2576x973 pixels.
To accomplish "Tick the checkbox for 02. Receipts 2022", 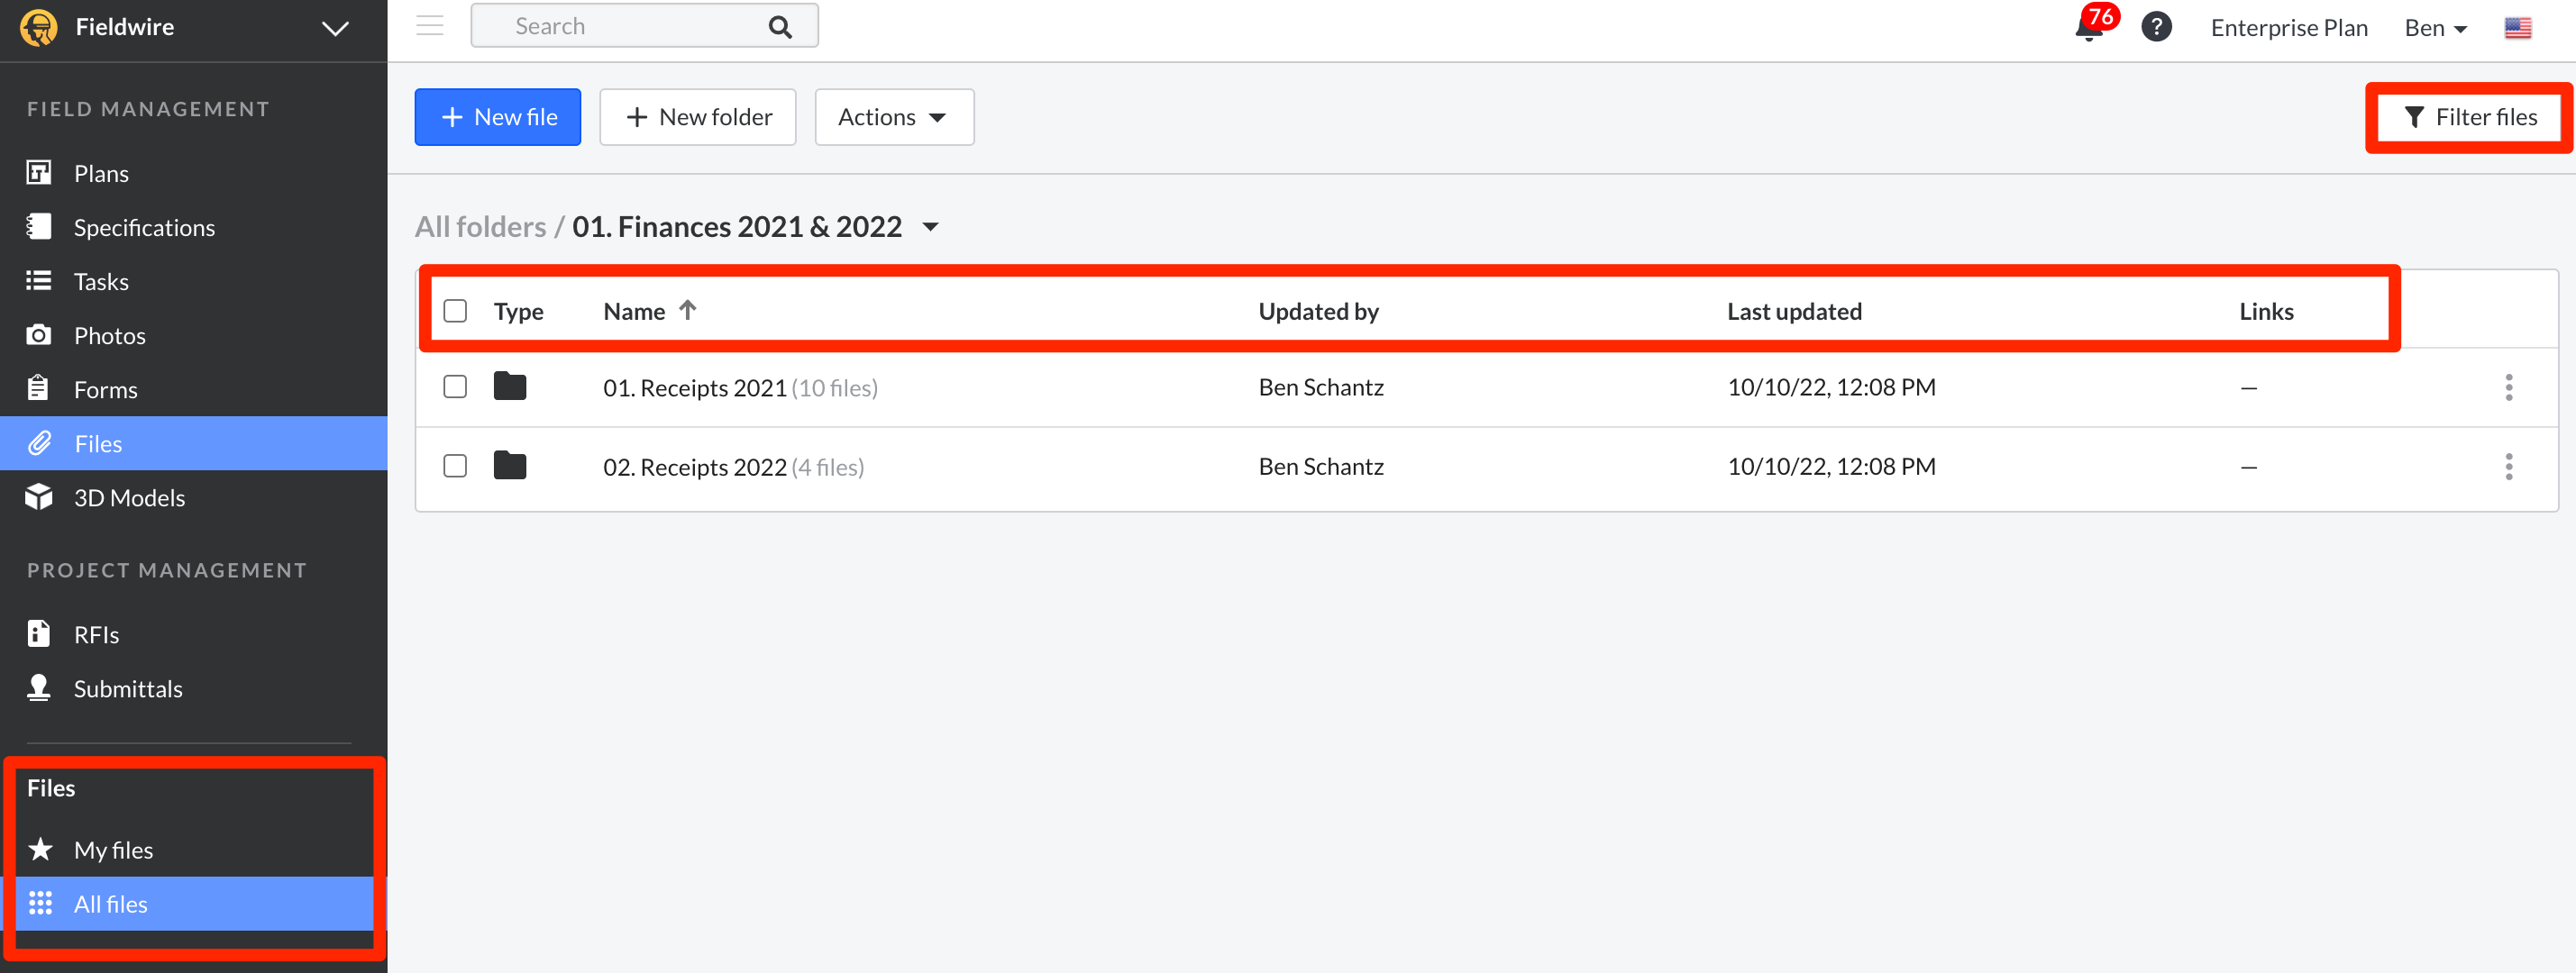I will [455, 466].
